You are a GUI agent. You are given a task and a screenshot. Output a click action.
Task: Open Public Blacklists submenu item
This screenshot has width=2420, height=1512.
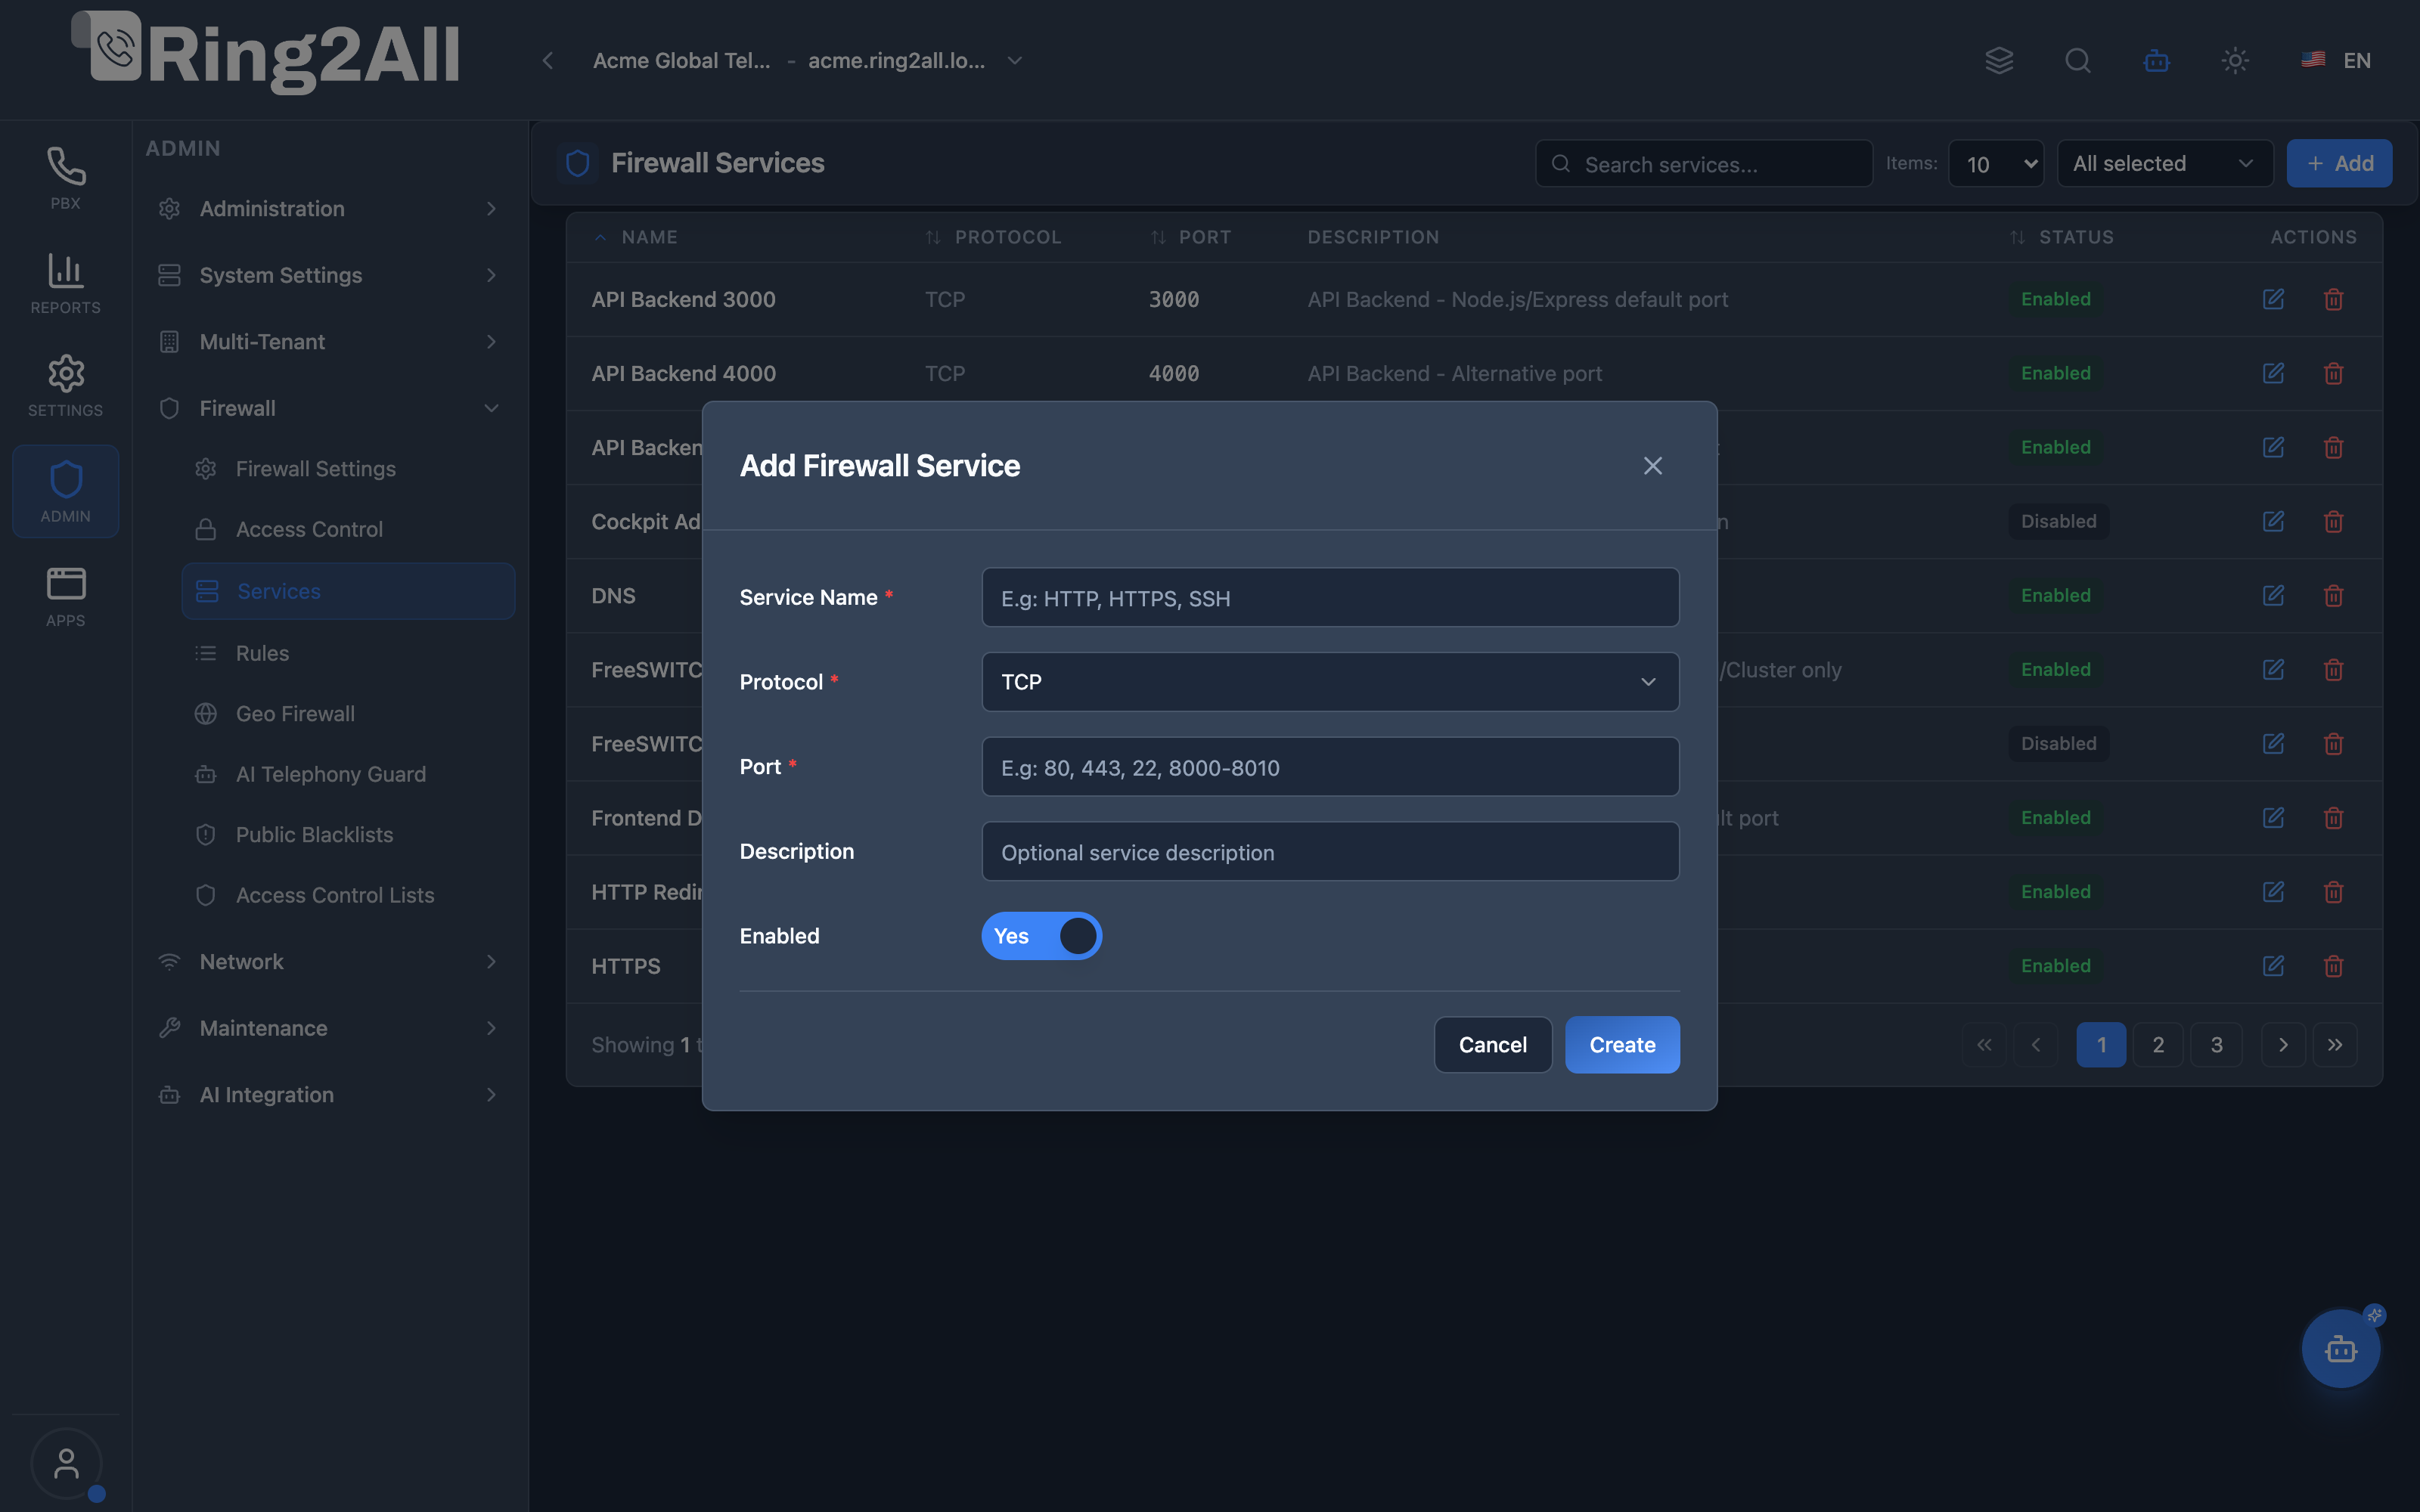(348, 835)
